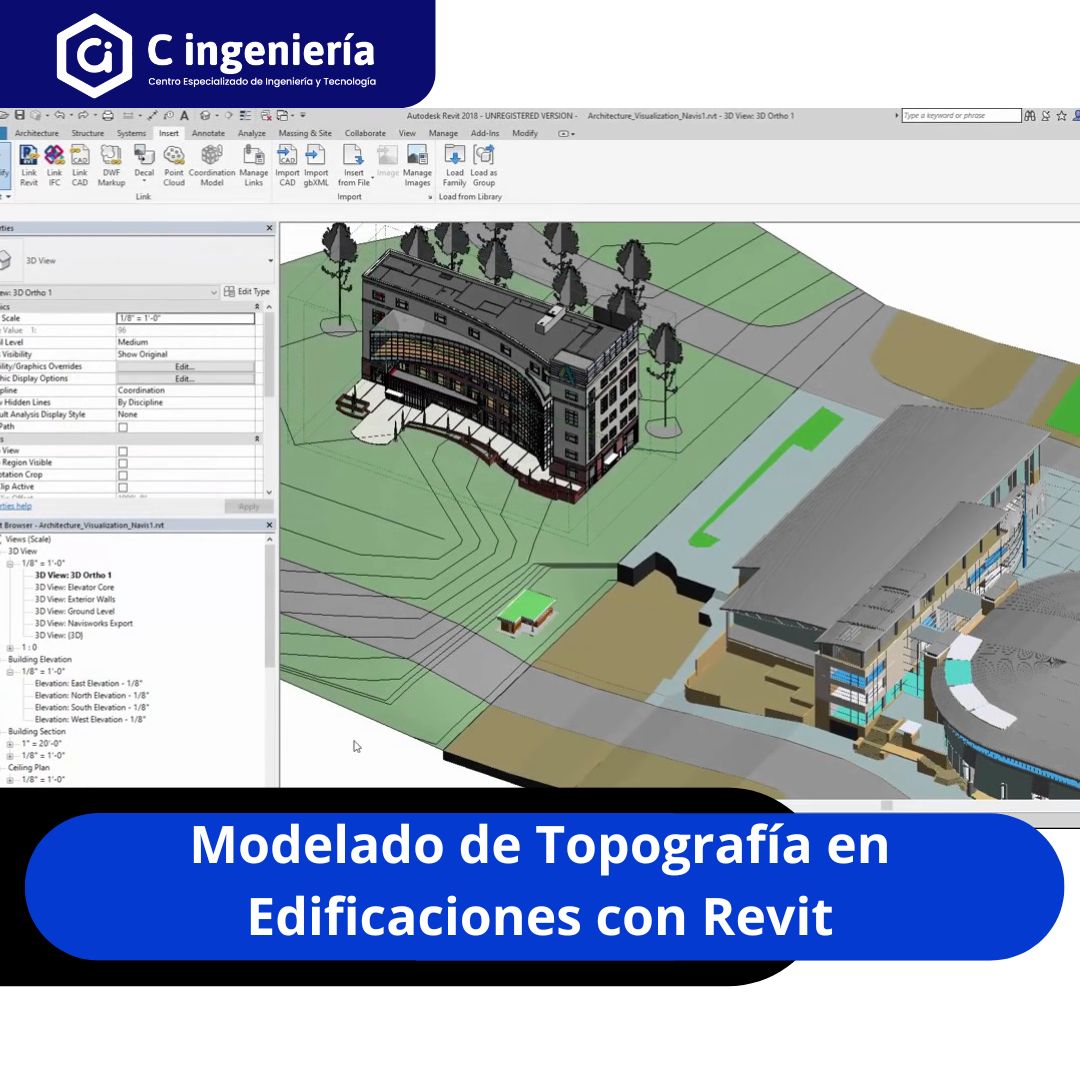Select the Point Cloud tool
The image size is (1080, 1080).
(x=174, y=160)
